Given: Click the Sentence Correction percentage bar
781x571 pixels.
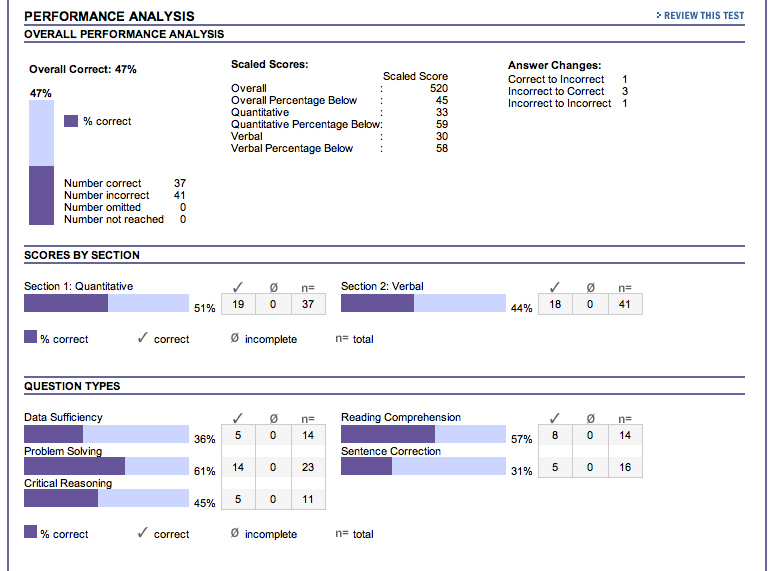Looking at the screenshot, I should [423, 466].
